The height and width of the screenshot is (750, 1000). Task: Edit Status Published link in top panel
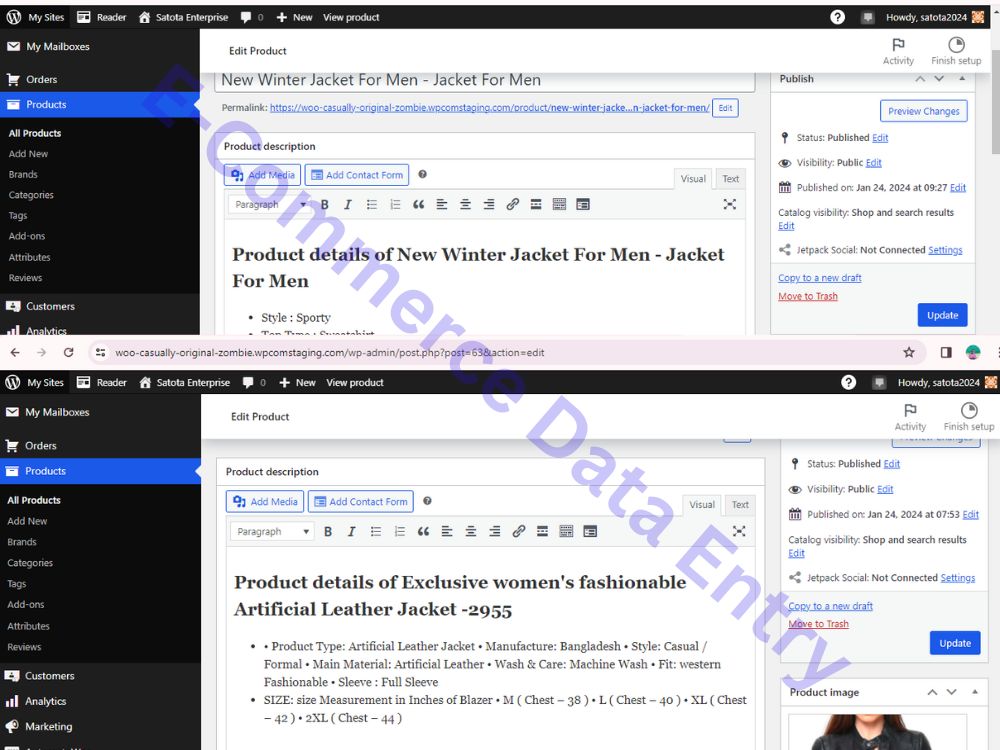[x=880, y=138]
